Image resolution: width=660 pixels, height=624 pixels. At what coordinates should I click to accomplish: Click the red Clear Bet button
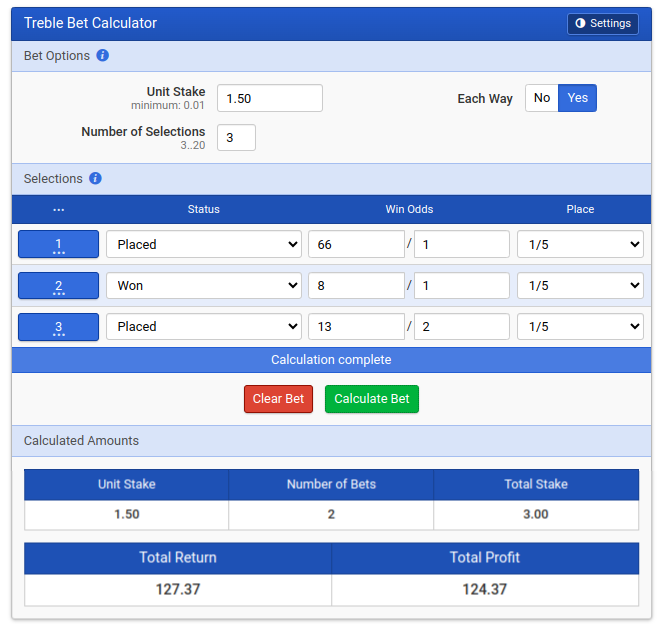278,399
